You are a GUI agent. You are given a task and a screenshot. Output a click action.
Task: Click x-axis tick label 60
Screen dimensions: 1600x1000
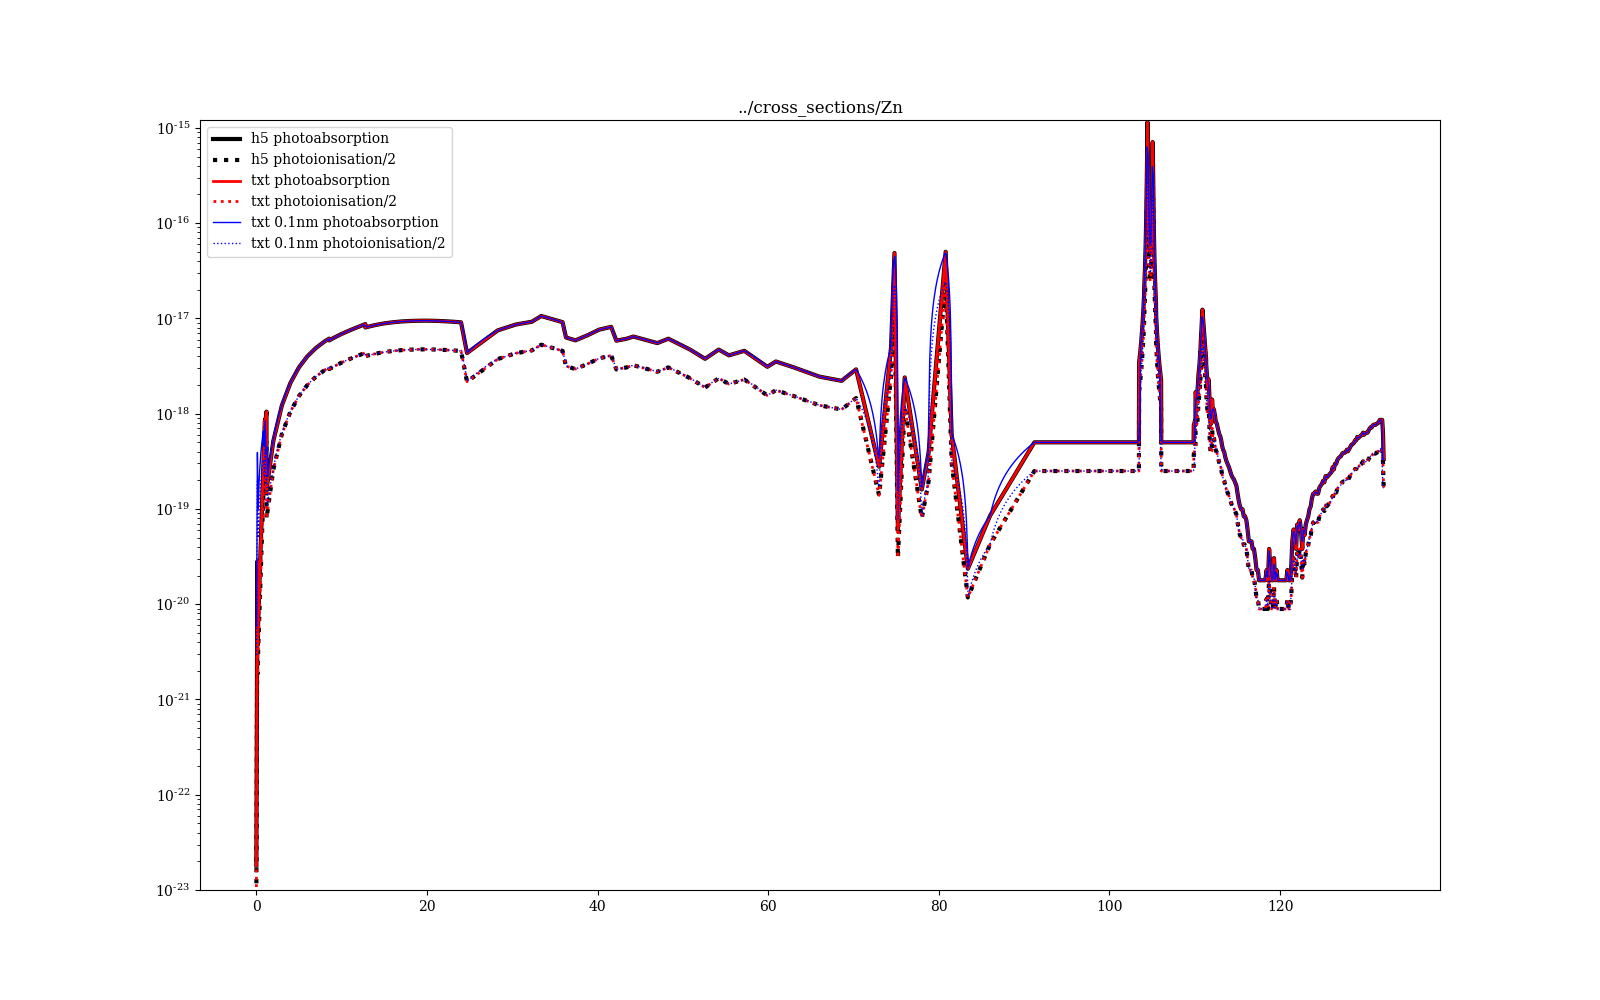pyautogui.click(x=768, y=906)
